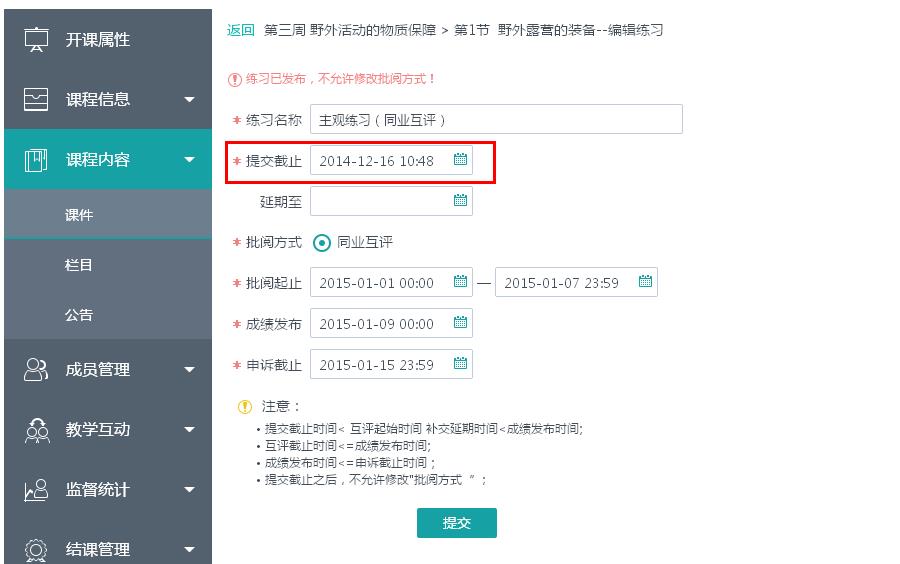Open calendar picker for 延期至 field
The width and height of the screenshot is (900, 564).
coord(460,201)
